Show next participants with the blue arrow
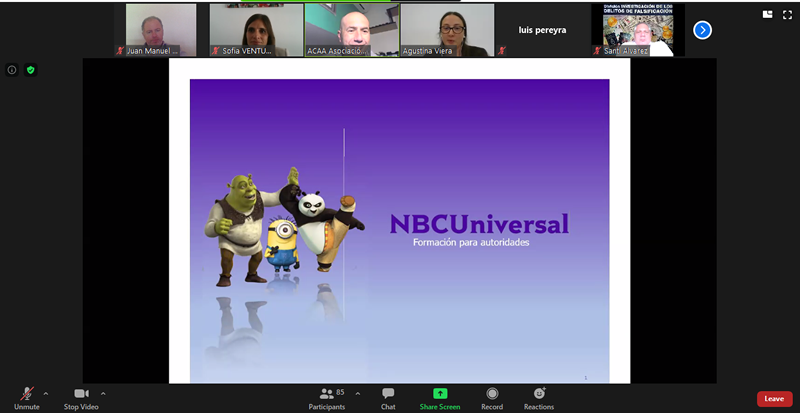This screenshot has height=413, width=800. pos(702,30)
